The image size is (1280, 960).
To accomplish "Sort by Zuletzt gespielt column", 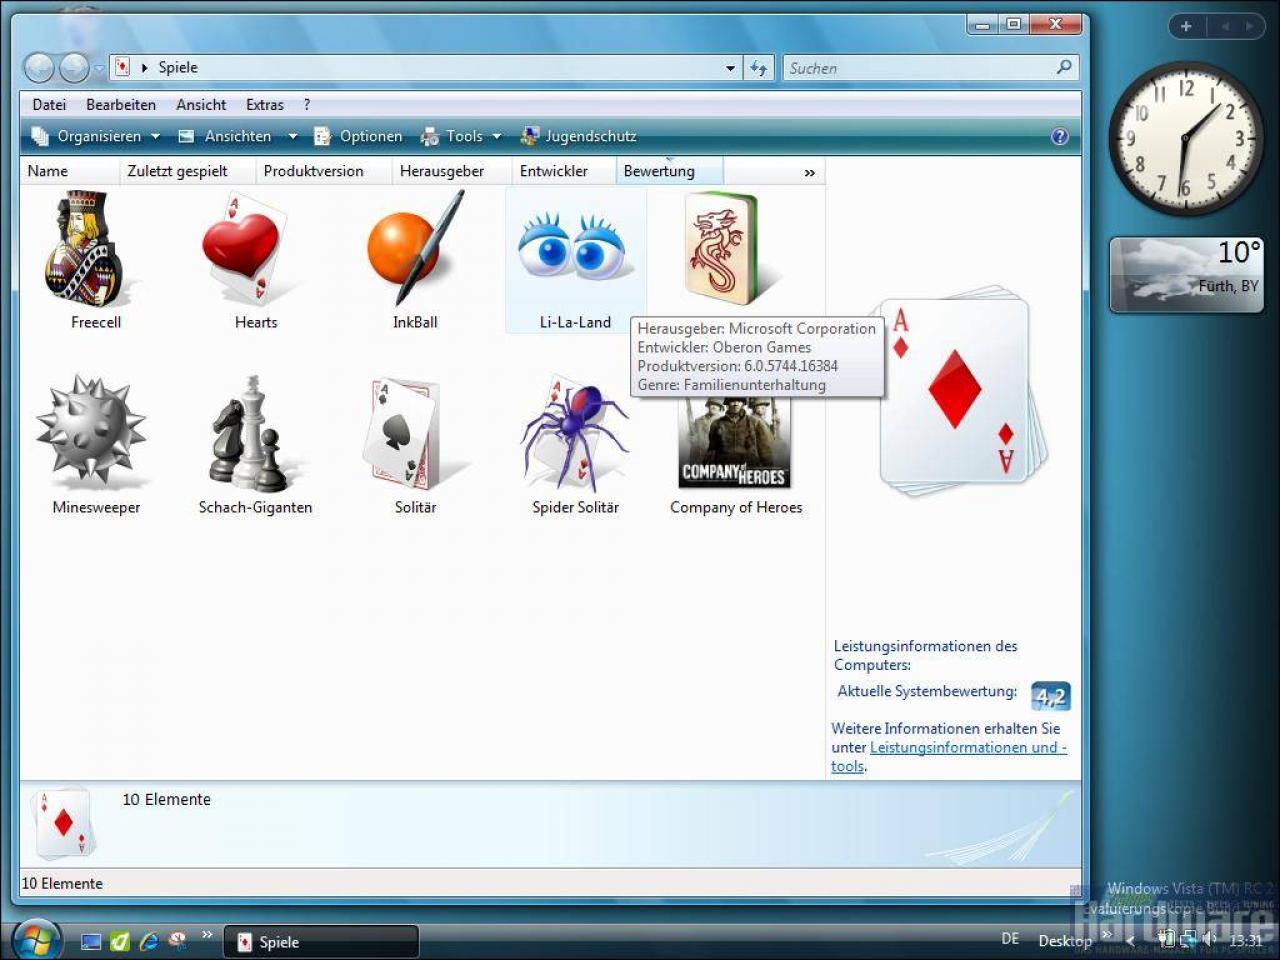I will click(x=188, y=171).
